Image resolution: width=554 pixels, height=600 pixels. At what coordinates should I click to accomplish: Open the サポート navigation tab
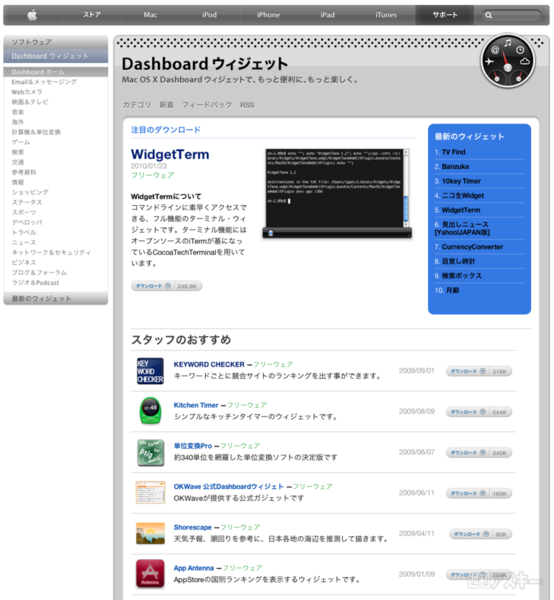[x=445, y=15]
